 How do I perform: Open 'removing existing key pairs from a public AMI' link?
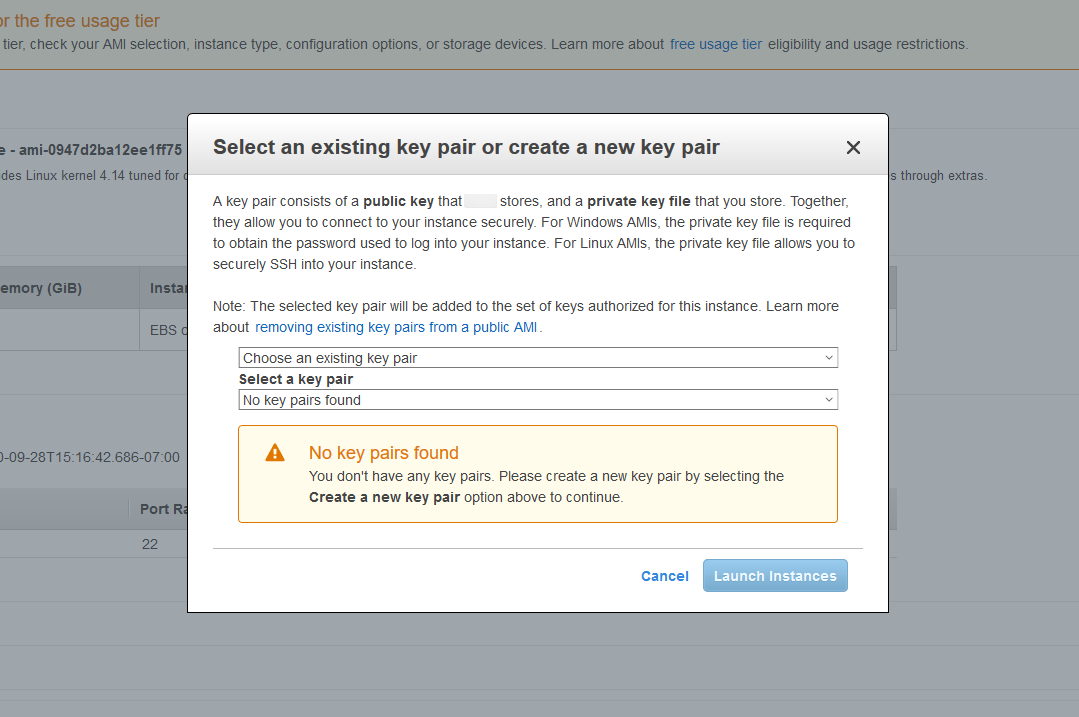tap(397, 327)
